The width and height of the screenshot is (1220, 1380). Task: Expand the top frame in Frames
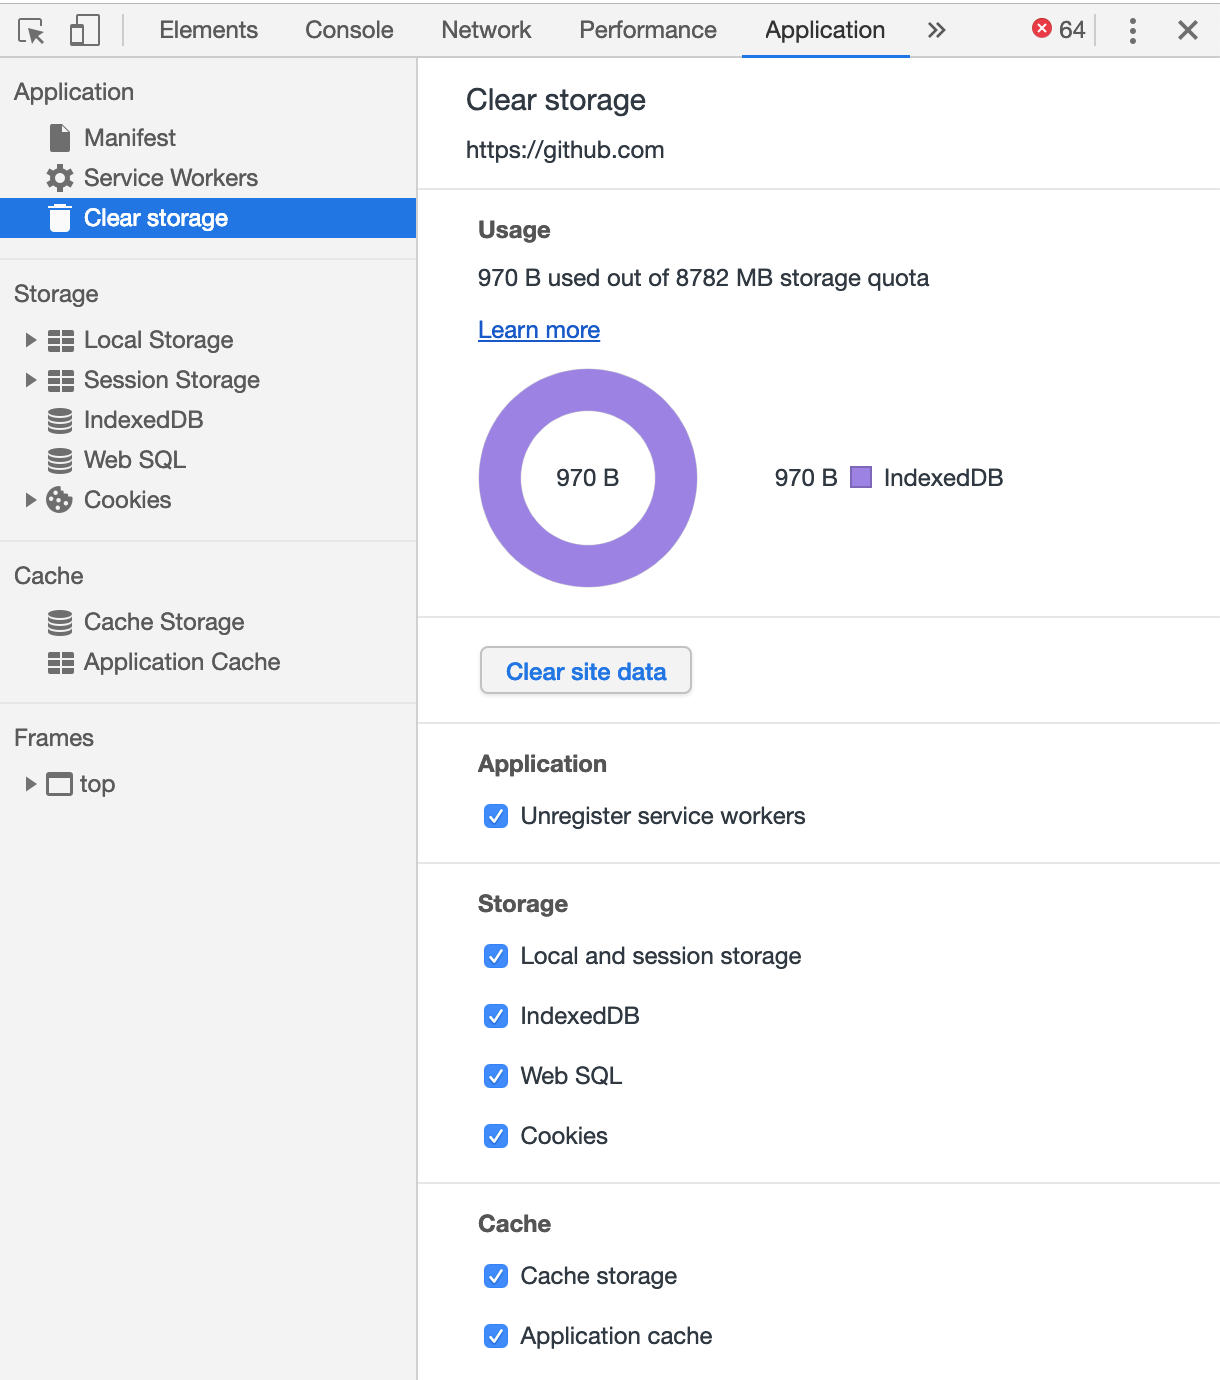(x=30, y=784)
